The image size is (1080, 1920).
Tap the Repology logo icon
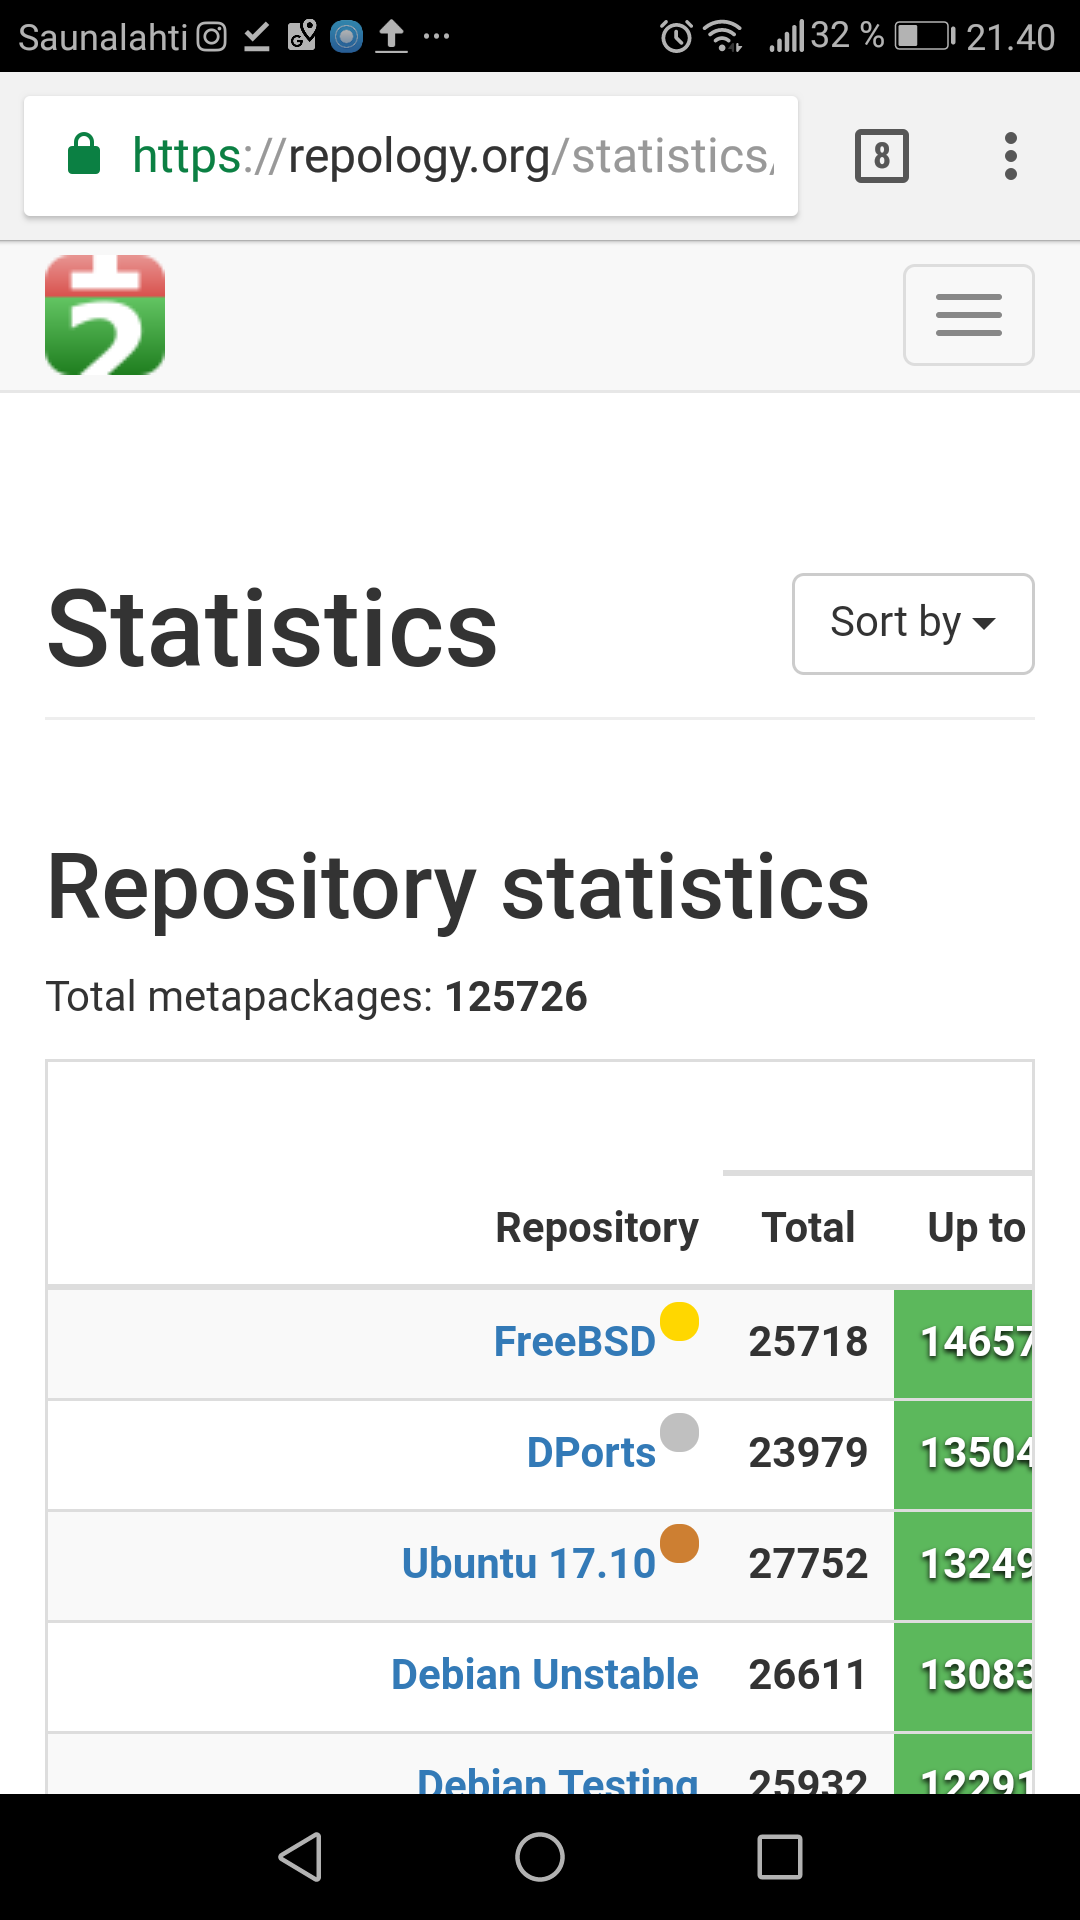click(105, 315)
